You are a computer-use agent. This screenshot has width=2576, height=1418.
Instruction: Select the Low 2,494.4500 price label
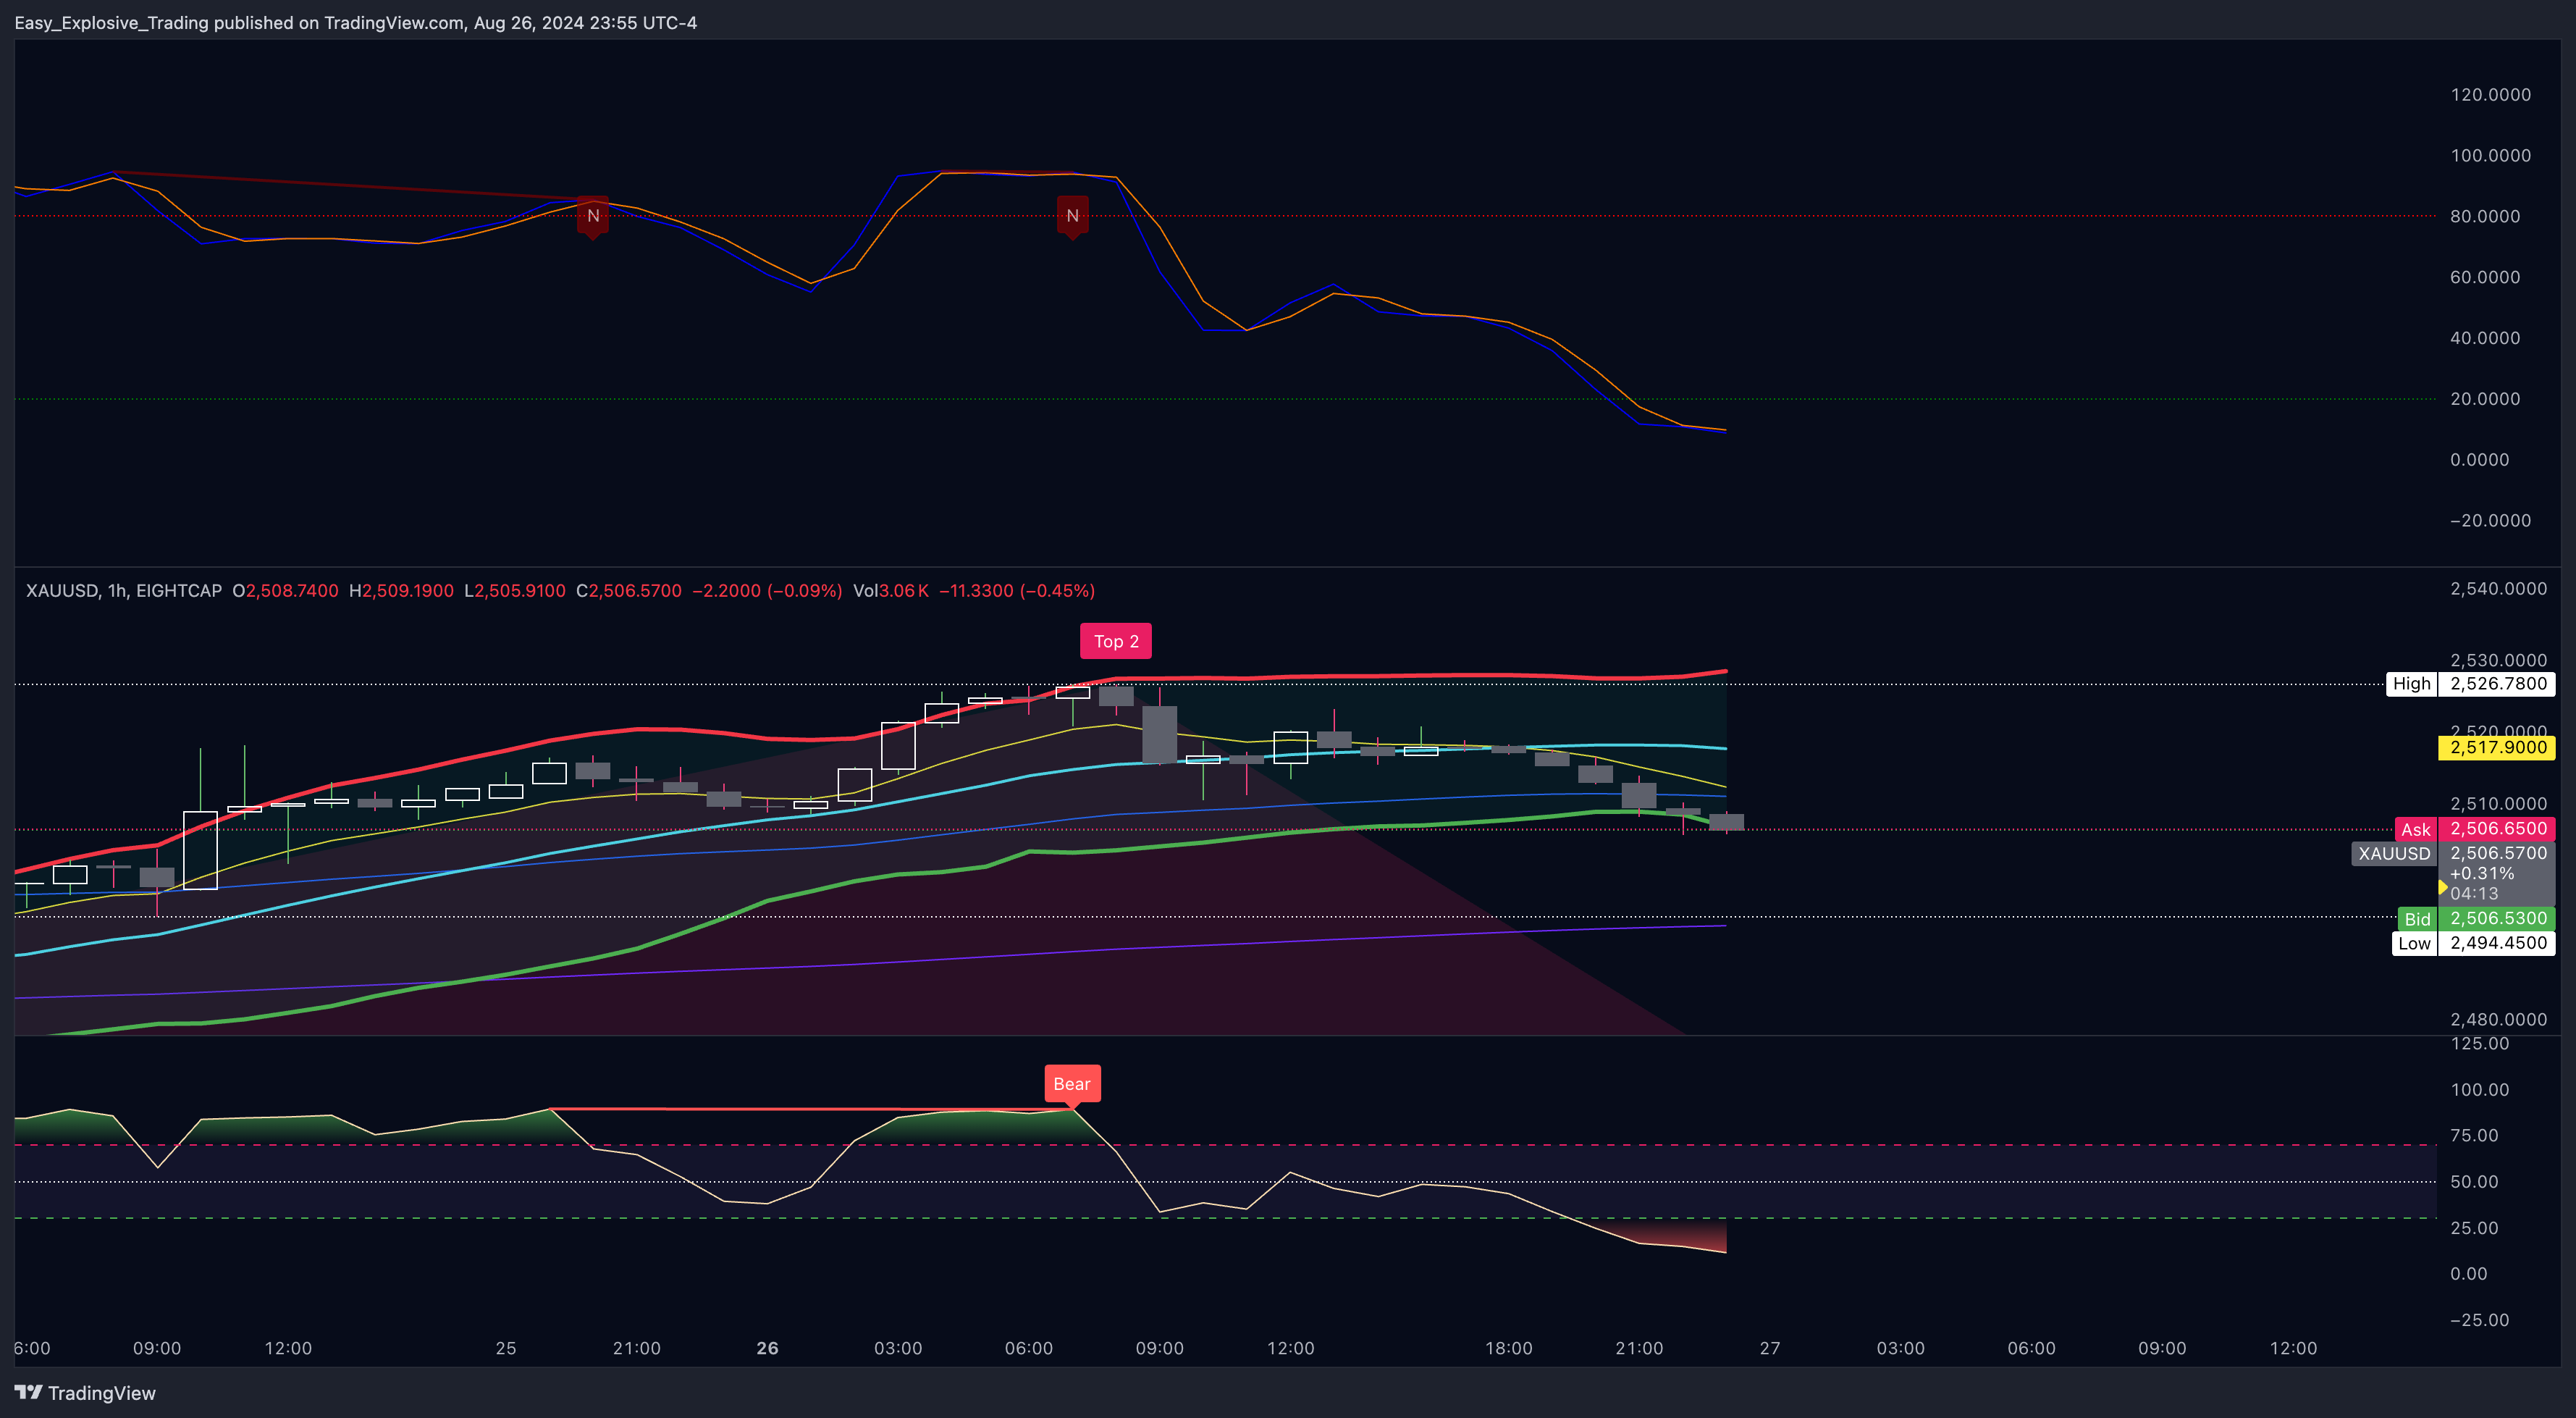click(2473, 943)
